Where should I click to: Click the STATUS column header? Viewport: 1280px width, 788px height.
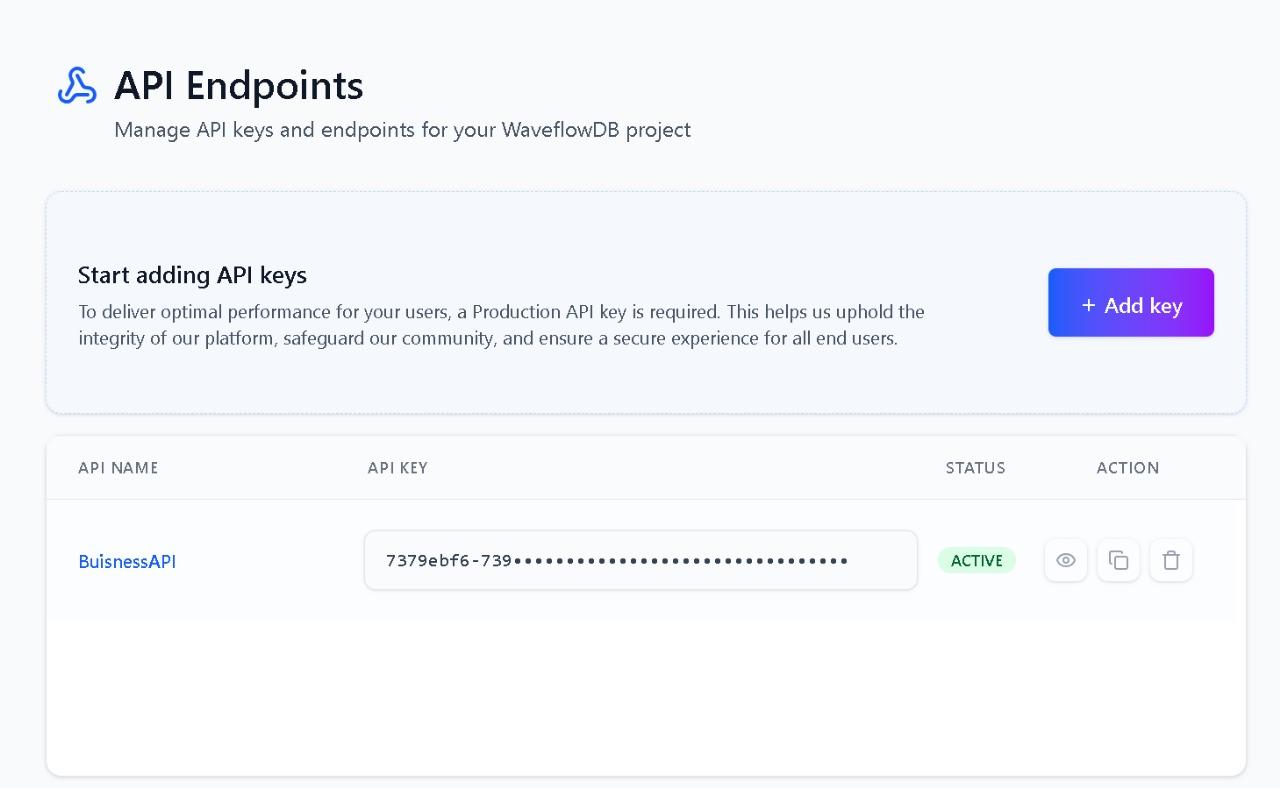[x=975, y=468]
